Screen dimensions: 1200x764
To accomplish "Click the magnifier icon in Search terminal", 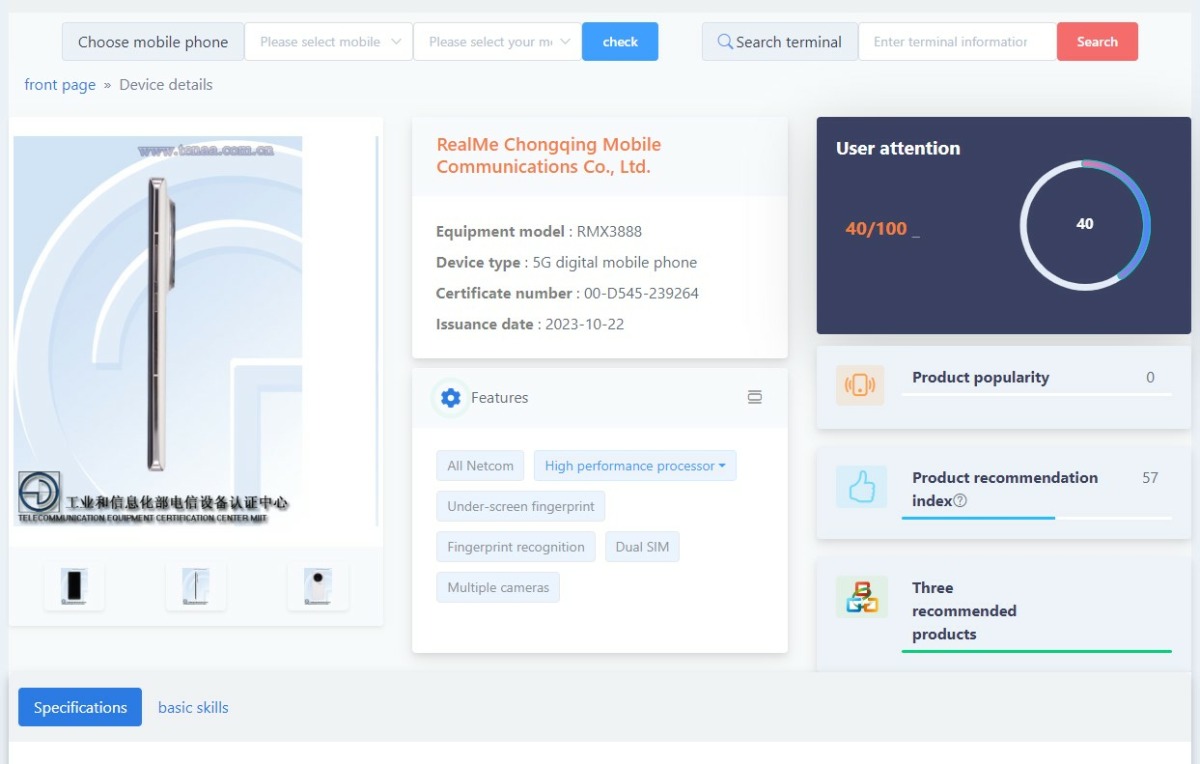I will click(x=725, y=42).
